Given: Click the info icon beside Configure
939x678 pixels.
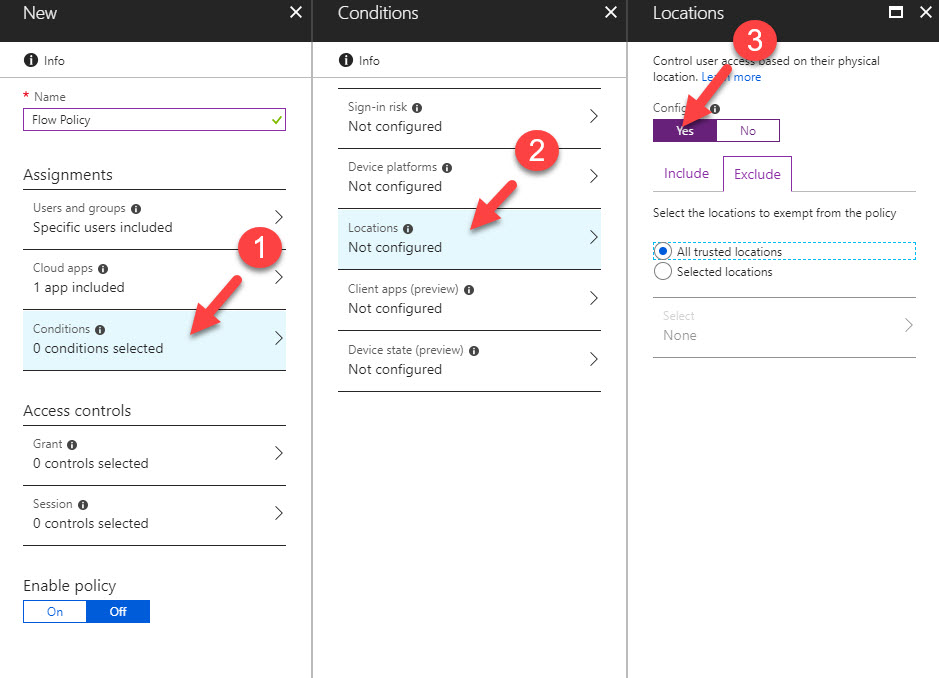Looking at the screenshot, I should (715, 108).
